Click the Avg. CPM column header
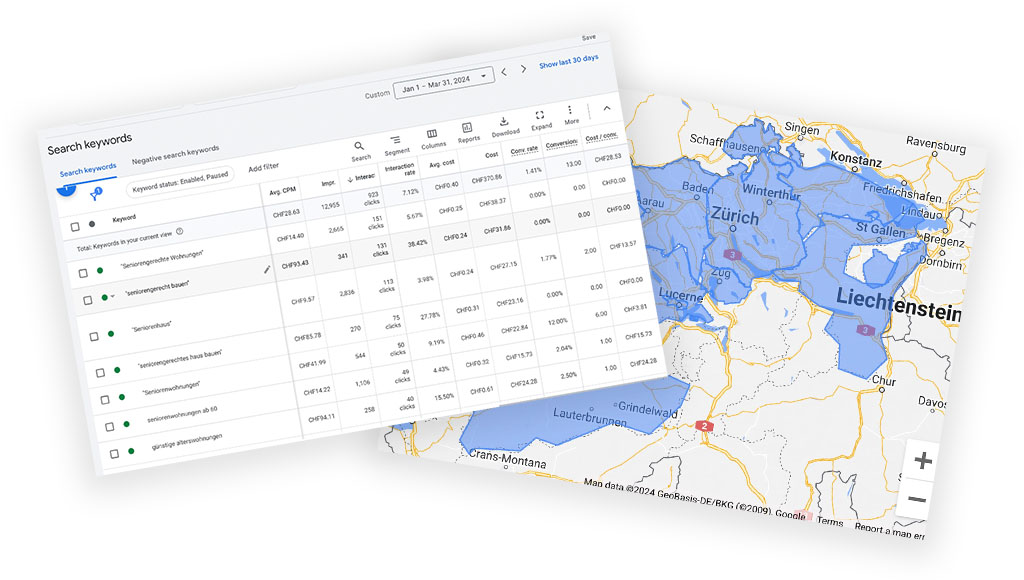This screenshot has height=580, width=1024. pyautogui.click(x=283, y=191)
